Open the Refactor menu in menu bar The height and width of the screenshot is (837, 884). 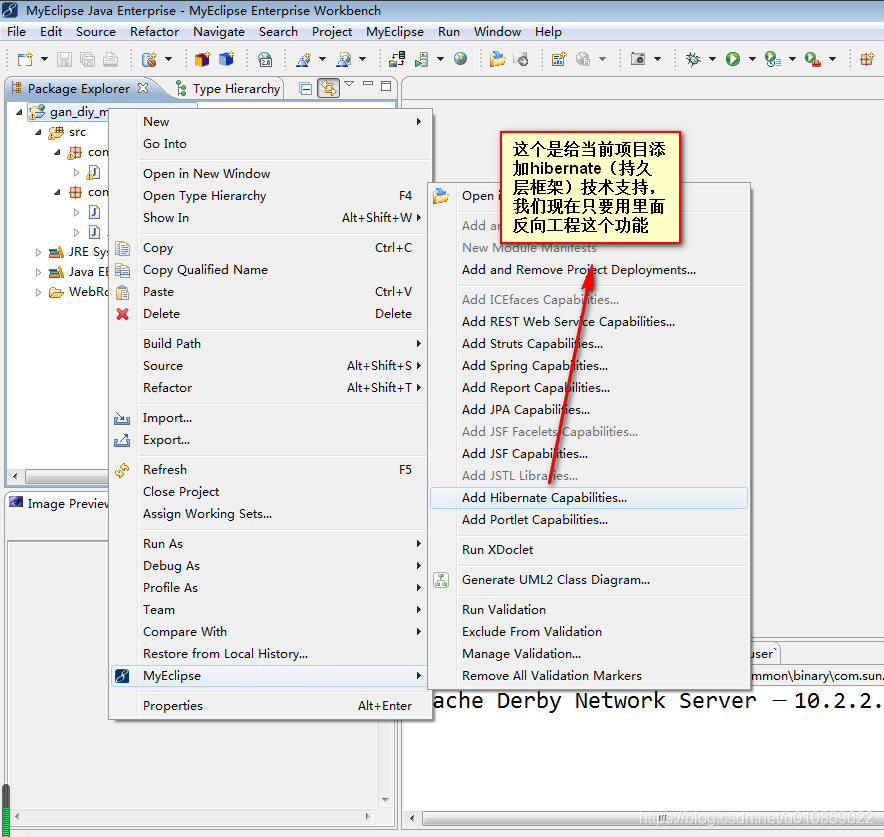(154, 32)
